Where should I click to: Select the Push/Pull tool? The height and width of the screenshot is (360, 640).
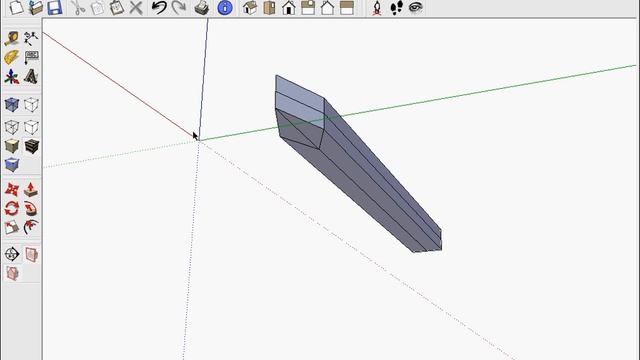pos(31,190)
